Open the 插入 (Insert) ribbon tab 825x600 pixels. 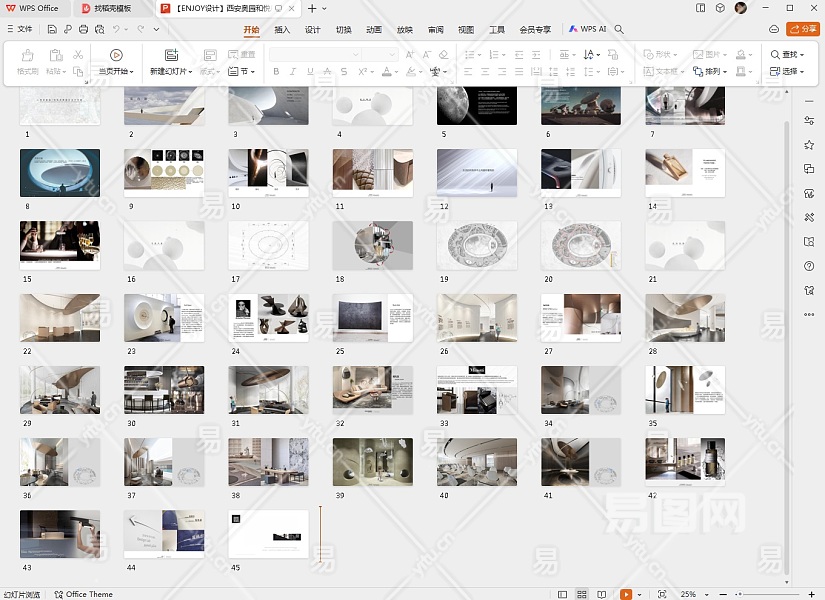pyautogui.click(x=282, y=30)
